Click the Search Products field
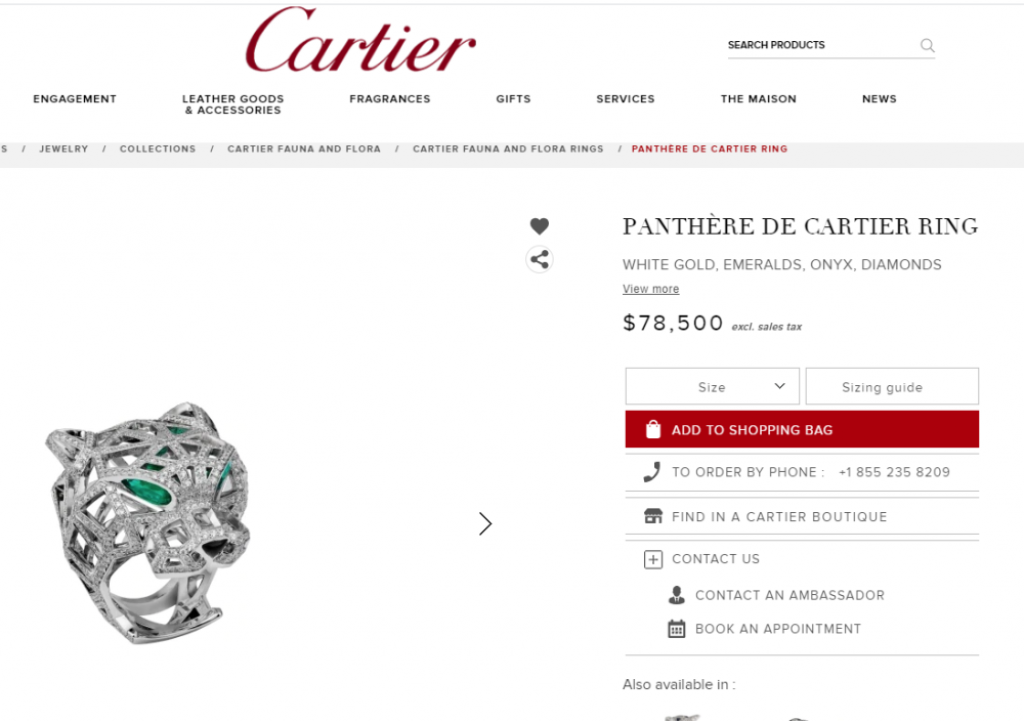This screenshot has width=1024, height=721. (822, 45)
